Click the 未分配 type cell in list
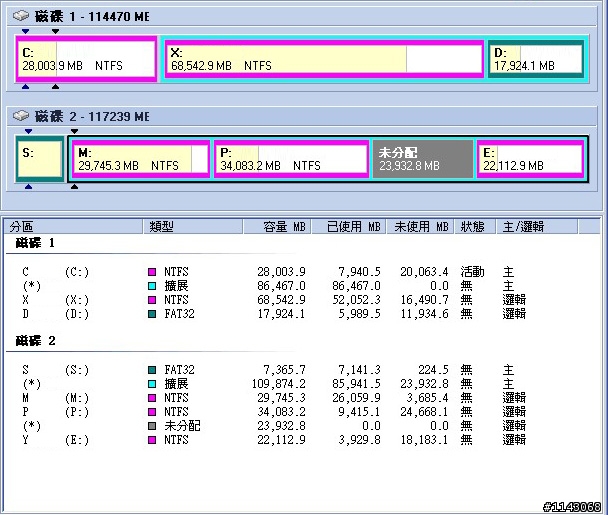608x515 pixels. pos(182,426)
